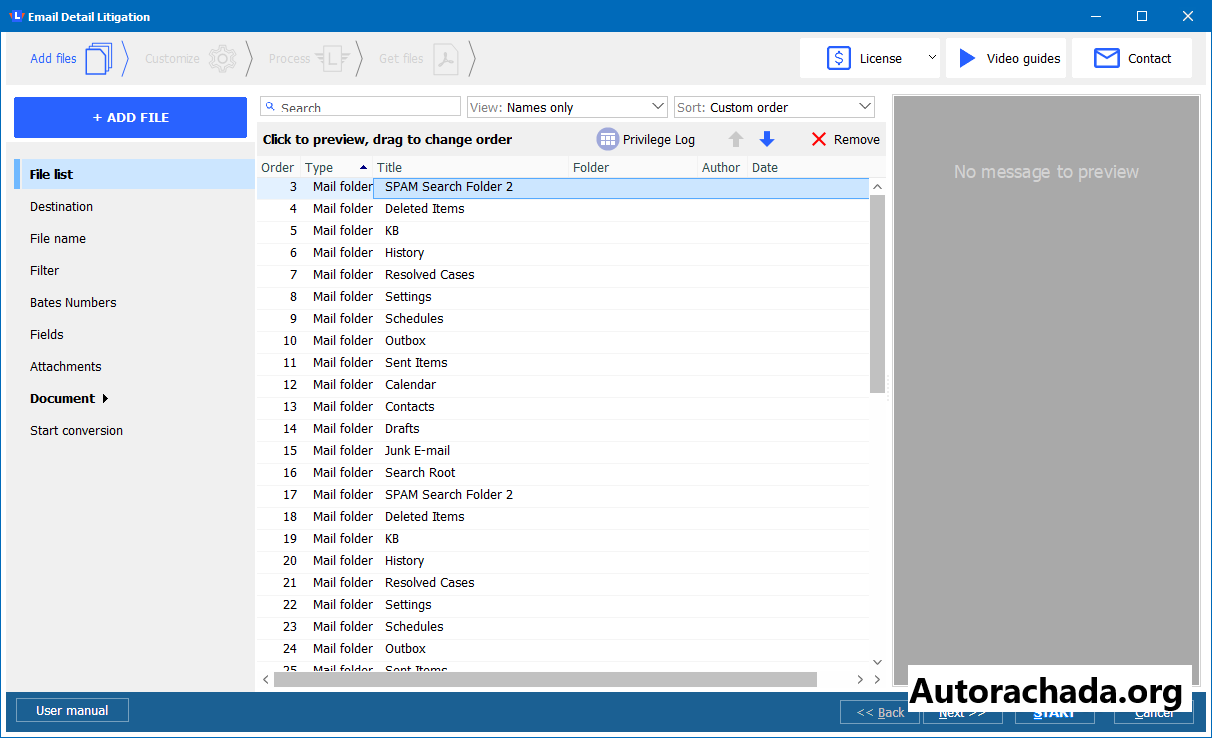Viewport: 1212px width, 738px height.
Task: Click the grey move-up arrow
Action: coord(736,140)
